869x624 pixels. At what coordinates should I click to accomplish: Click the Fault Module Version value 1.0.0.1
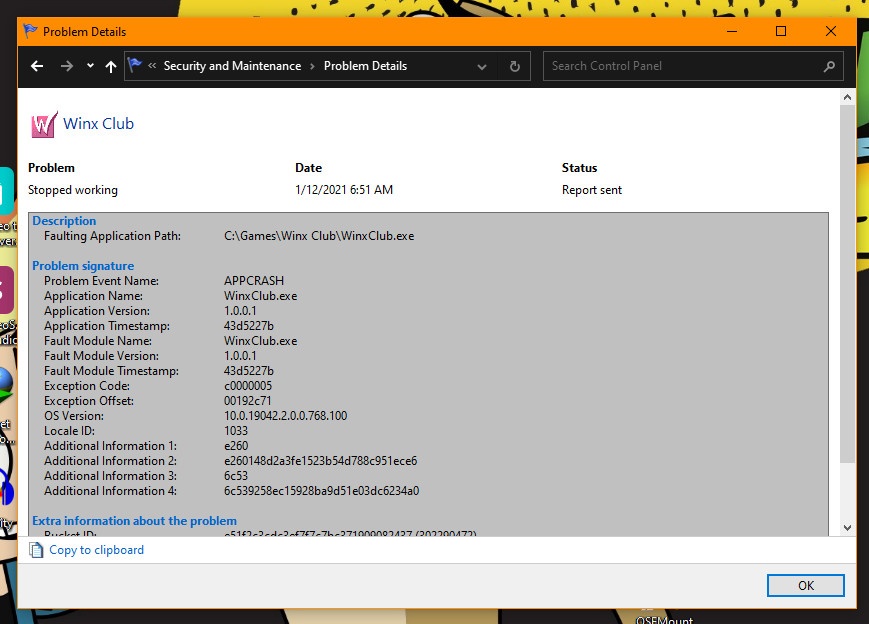pyautogui.click(x=240, y=355)
